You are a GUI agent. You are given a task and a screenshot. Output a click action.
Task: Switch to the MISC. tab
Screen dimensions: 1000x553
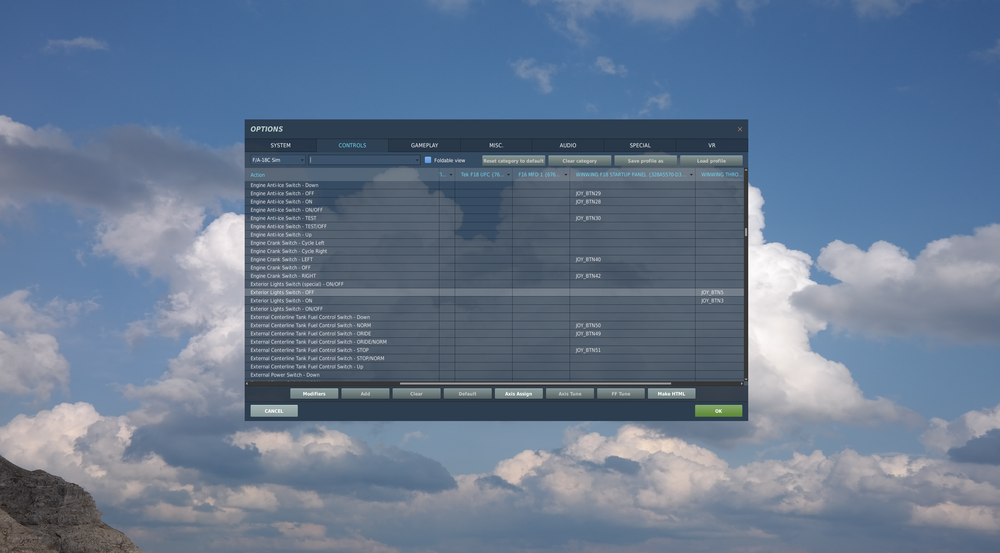coord(496,145)
